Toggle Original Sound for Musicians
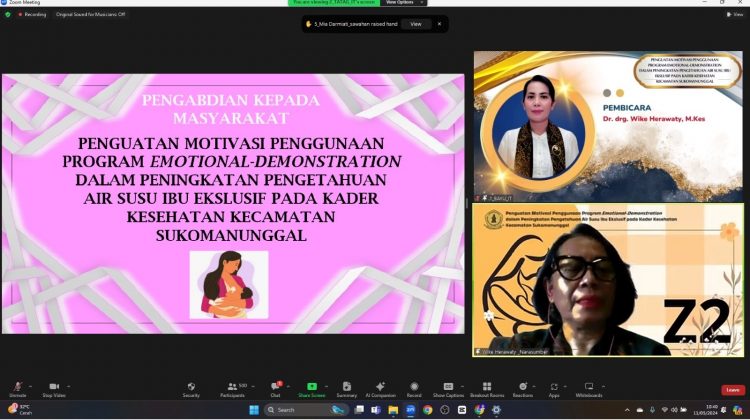750x420 pixels. (90, 15)
